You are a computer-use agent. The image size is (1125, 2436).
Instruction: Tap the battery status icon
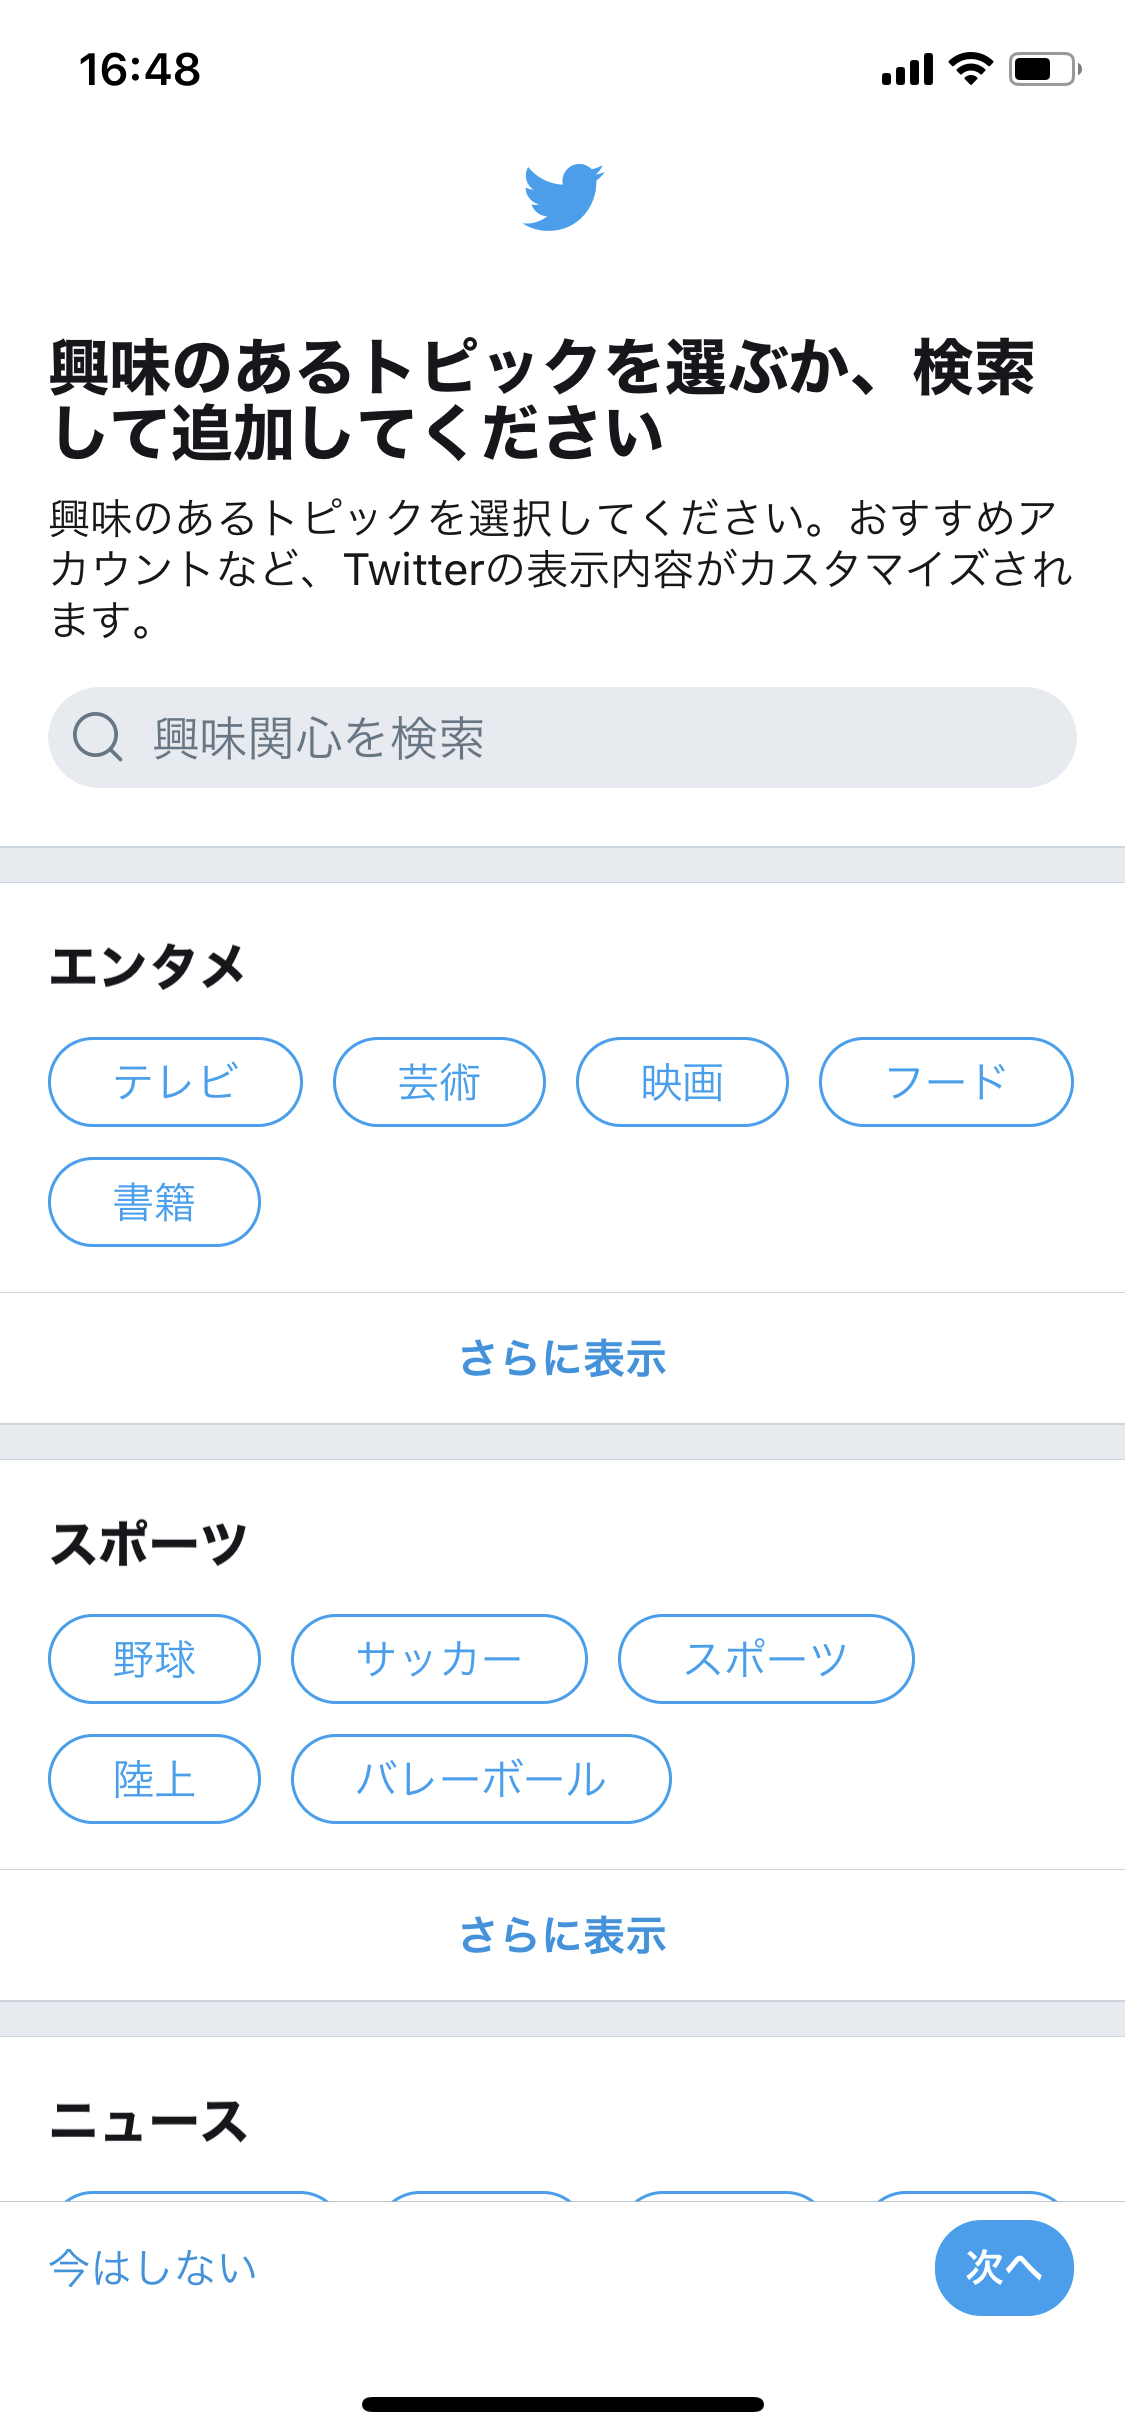[x=1044, y=69]
